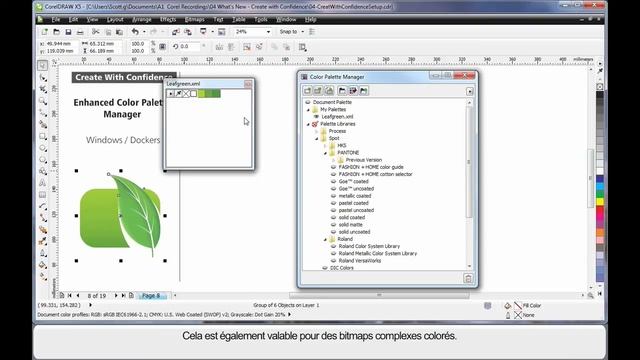Toggle visibility eye for Document Palette
The width and height of the screenshot is (640, 360).
pos(308,102)
